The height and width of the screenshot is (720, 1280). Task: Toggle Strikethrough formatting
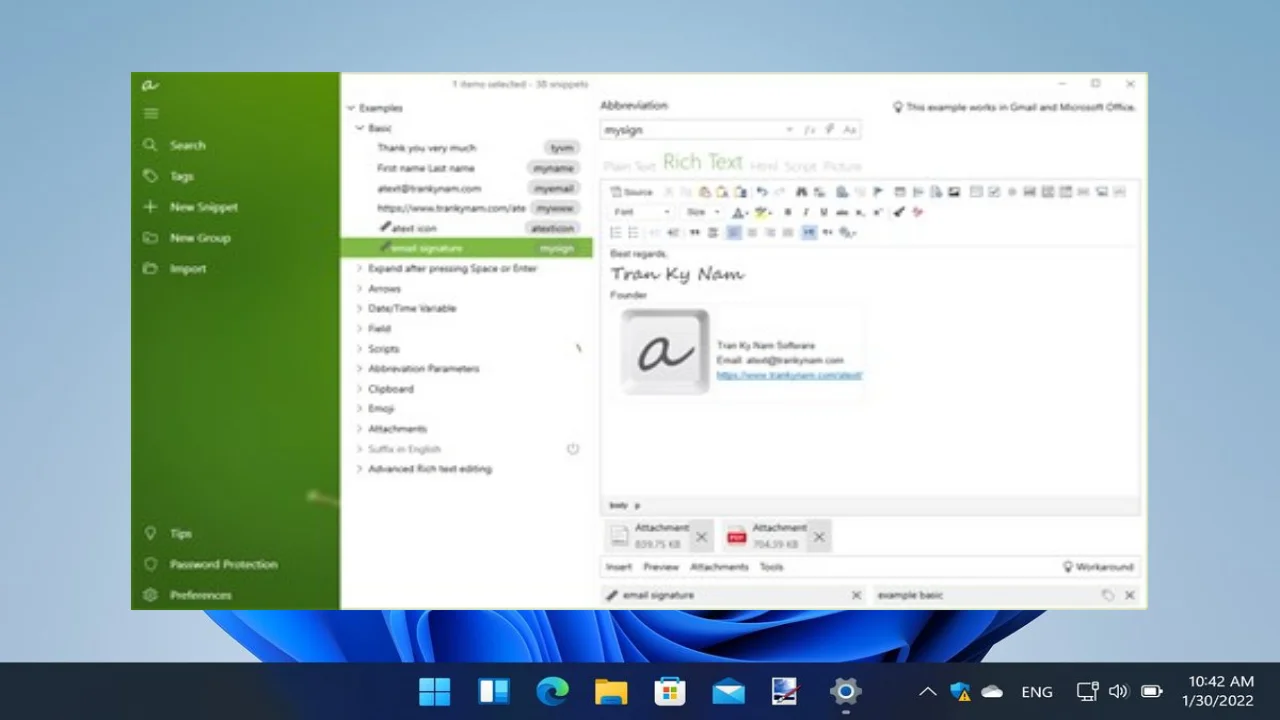[x=842, y=212]
